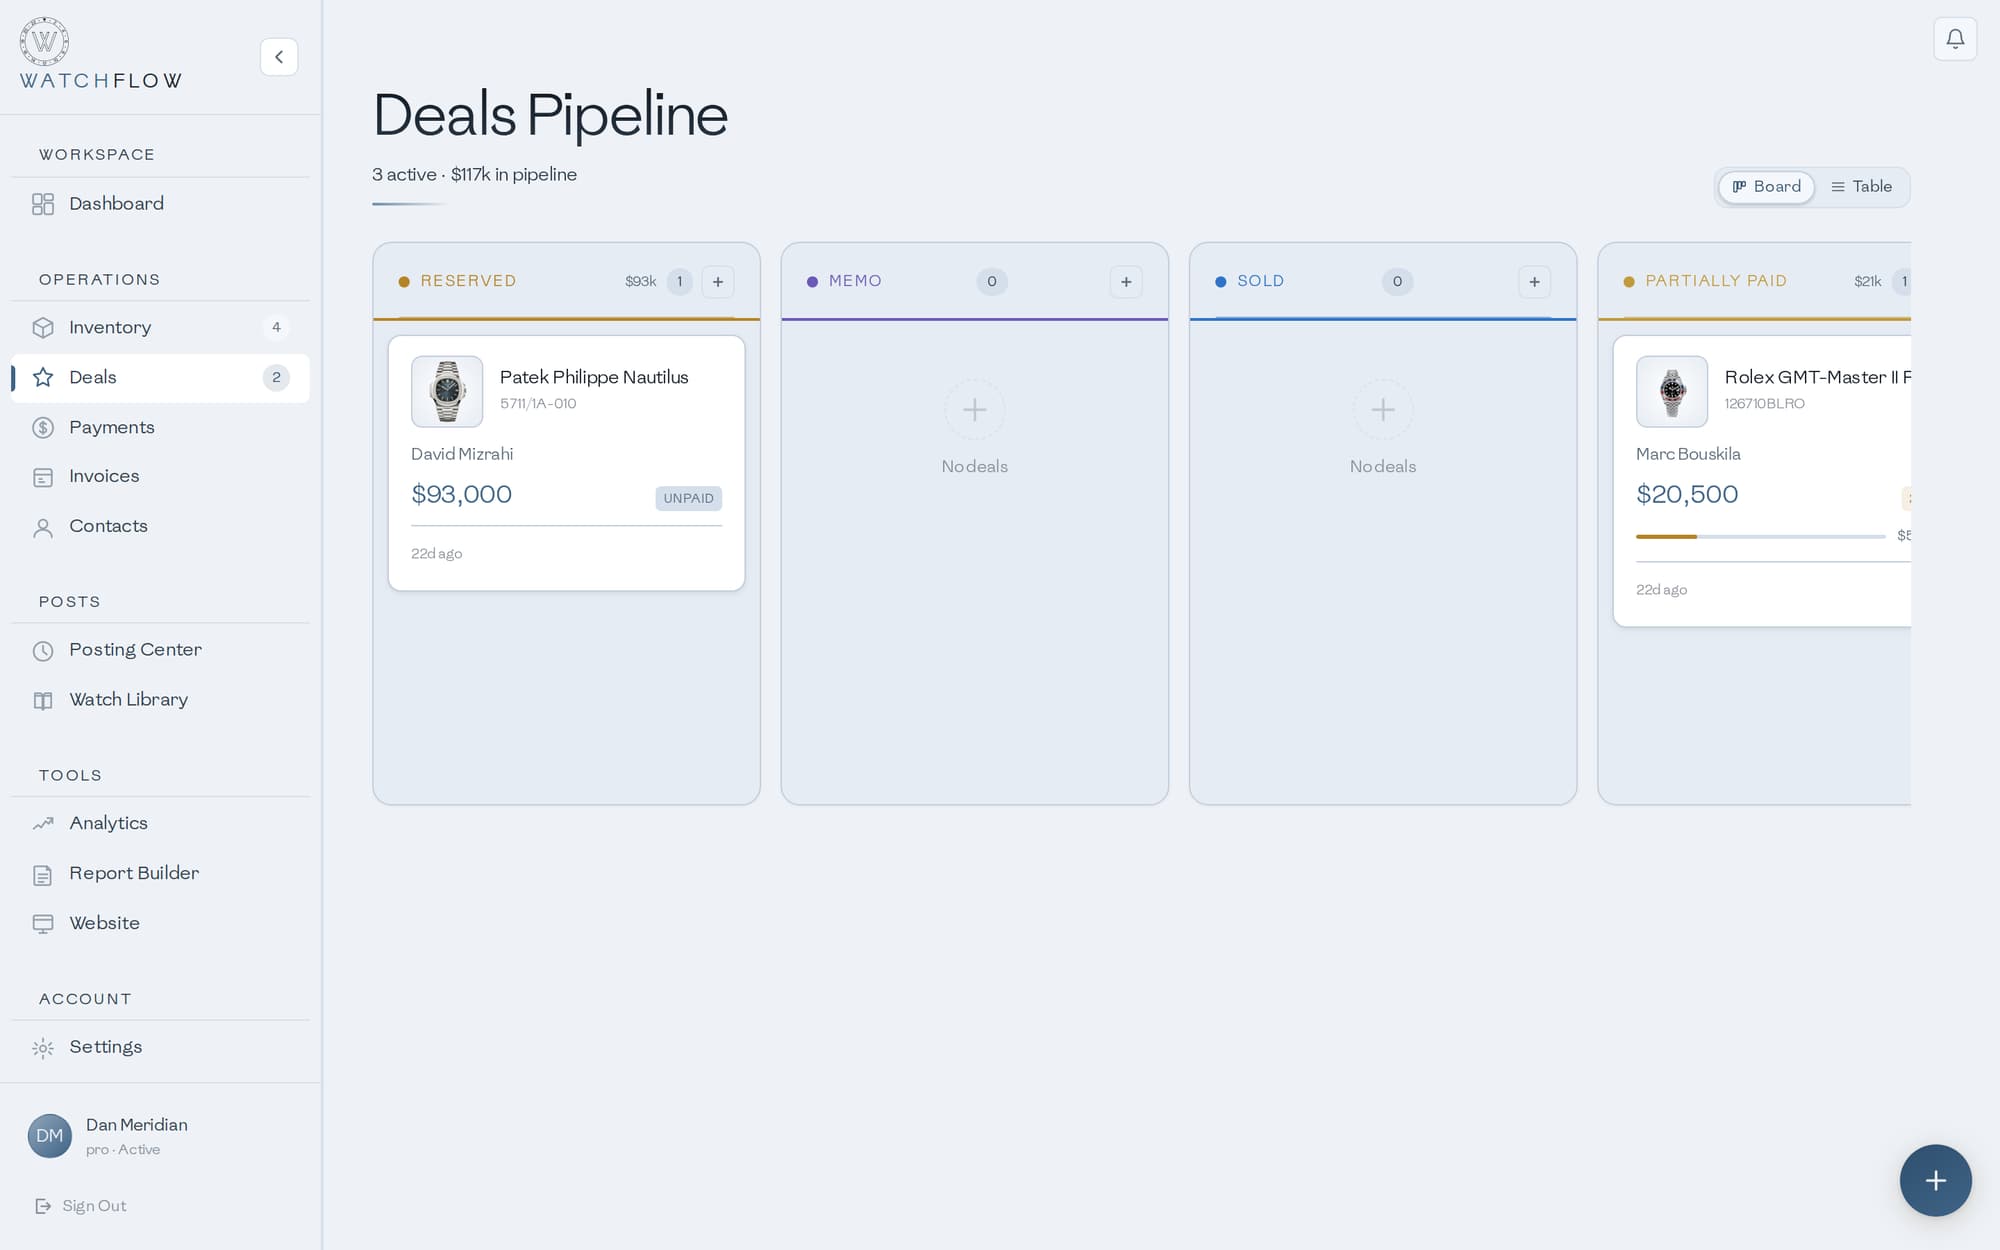Image resolution: width=2000 pixels, height=1250 pixels.
Task: Click reference number 126710BLRO
Action: pos(1764,404)
